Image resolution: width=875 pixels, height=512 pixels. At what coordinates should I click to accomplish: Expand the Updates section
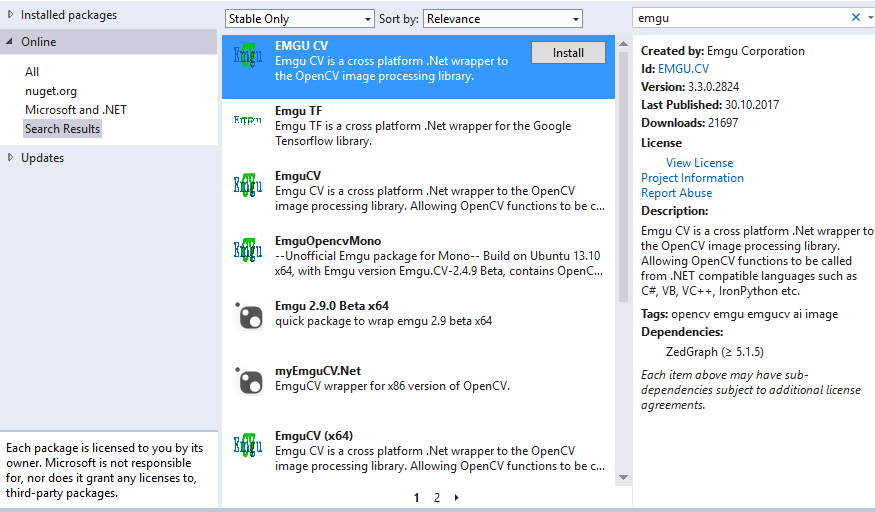tap(11, 158)
